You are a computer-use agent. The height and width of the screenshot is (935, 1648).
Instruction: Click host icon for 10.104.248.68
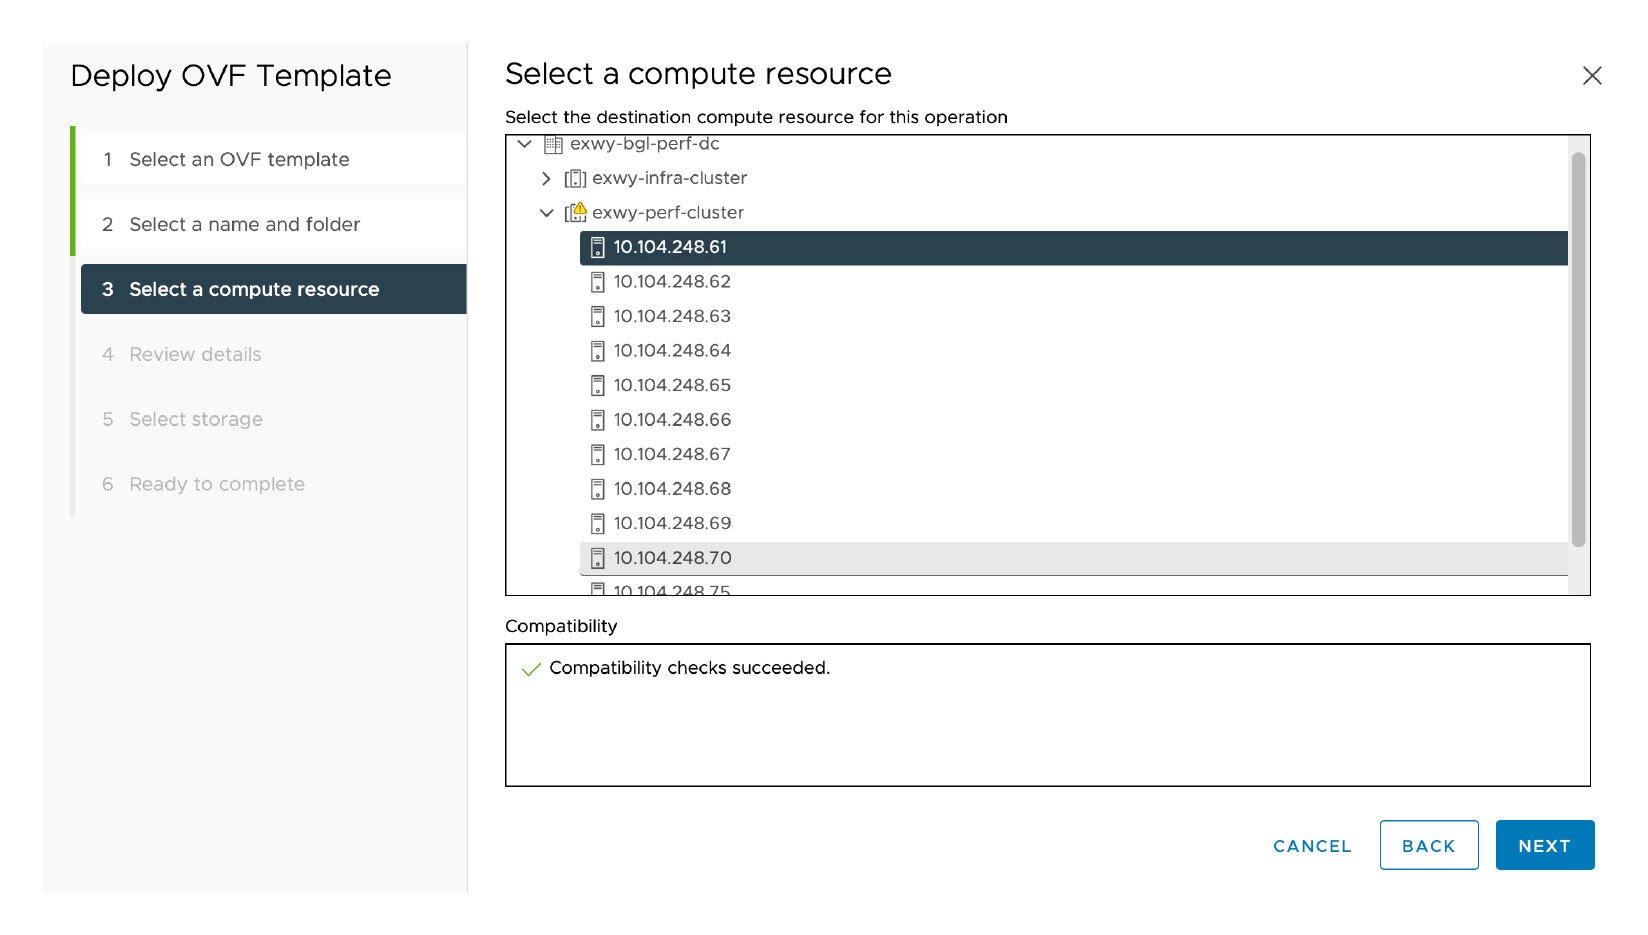point(597,489)
